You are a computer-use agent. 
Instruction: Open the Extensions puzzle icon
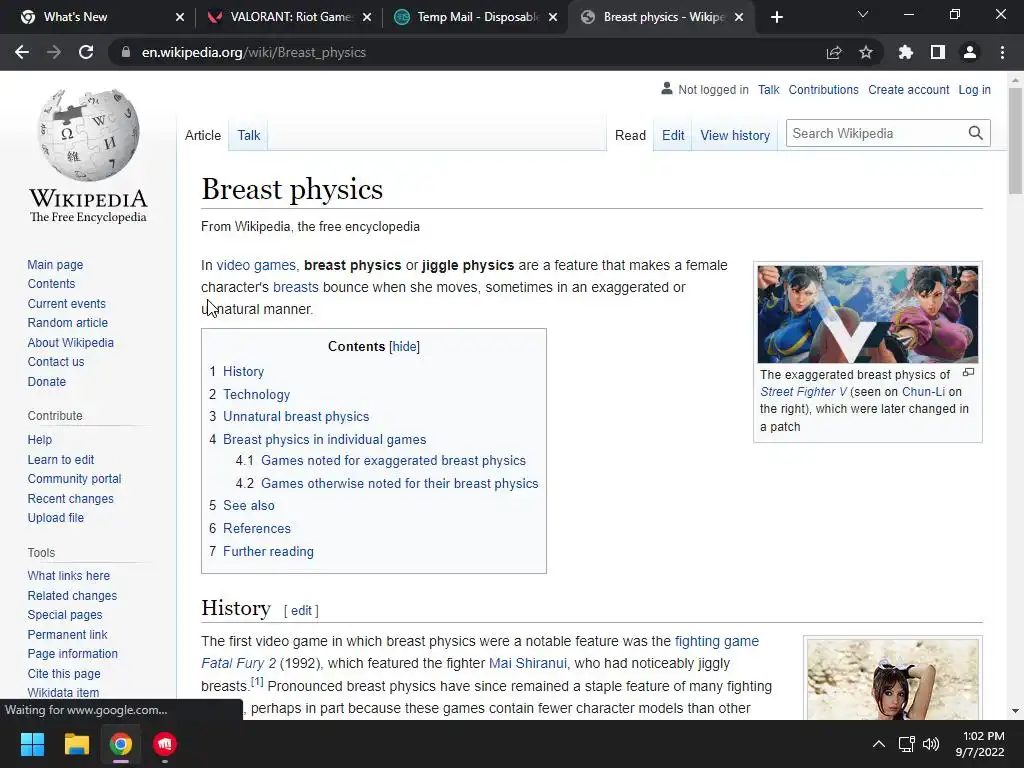pyautogui.click(x=905, y=52)
